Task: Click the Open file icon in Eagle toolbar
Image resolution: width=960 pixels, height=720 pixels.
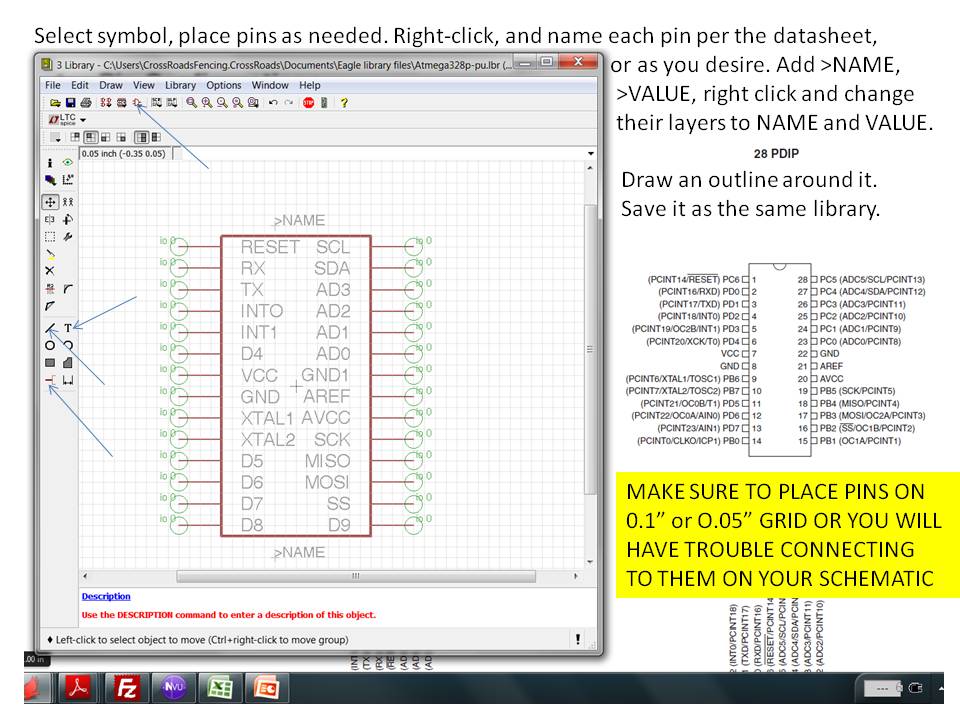Action: tap(55, 103)
